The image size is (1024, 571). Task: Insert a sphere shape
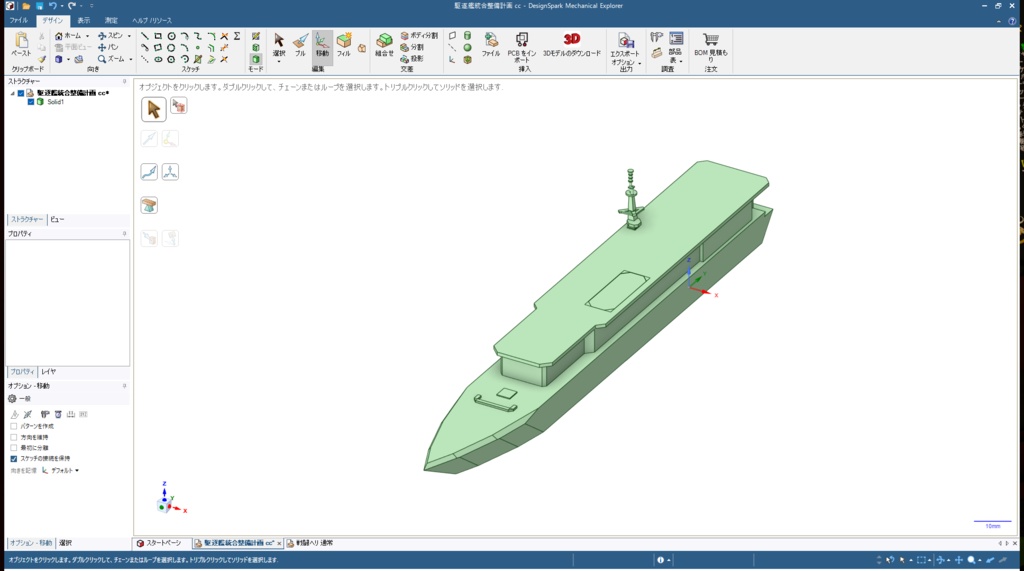click(x=468, y=47)
